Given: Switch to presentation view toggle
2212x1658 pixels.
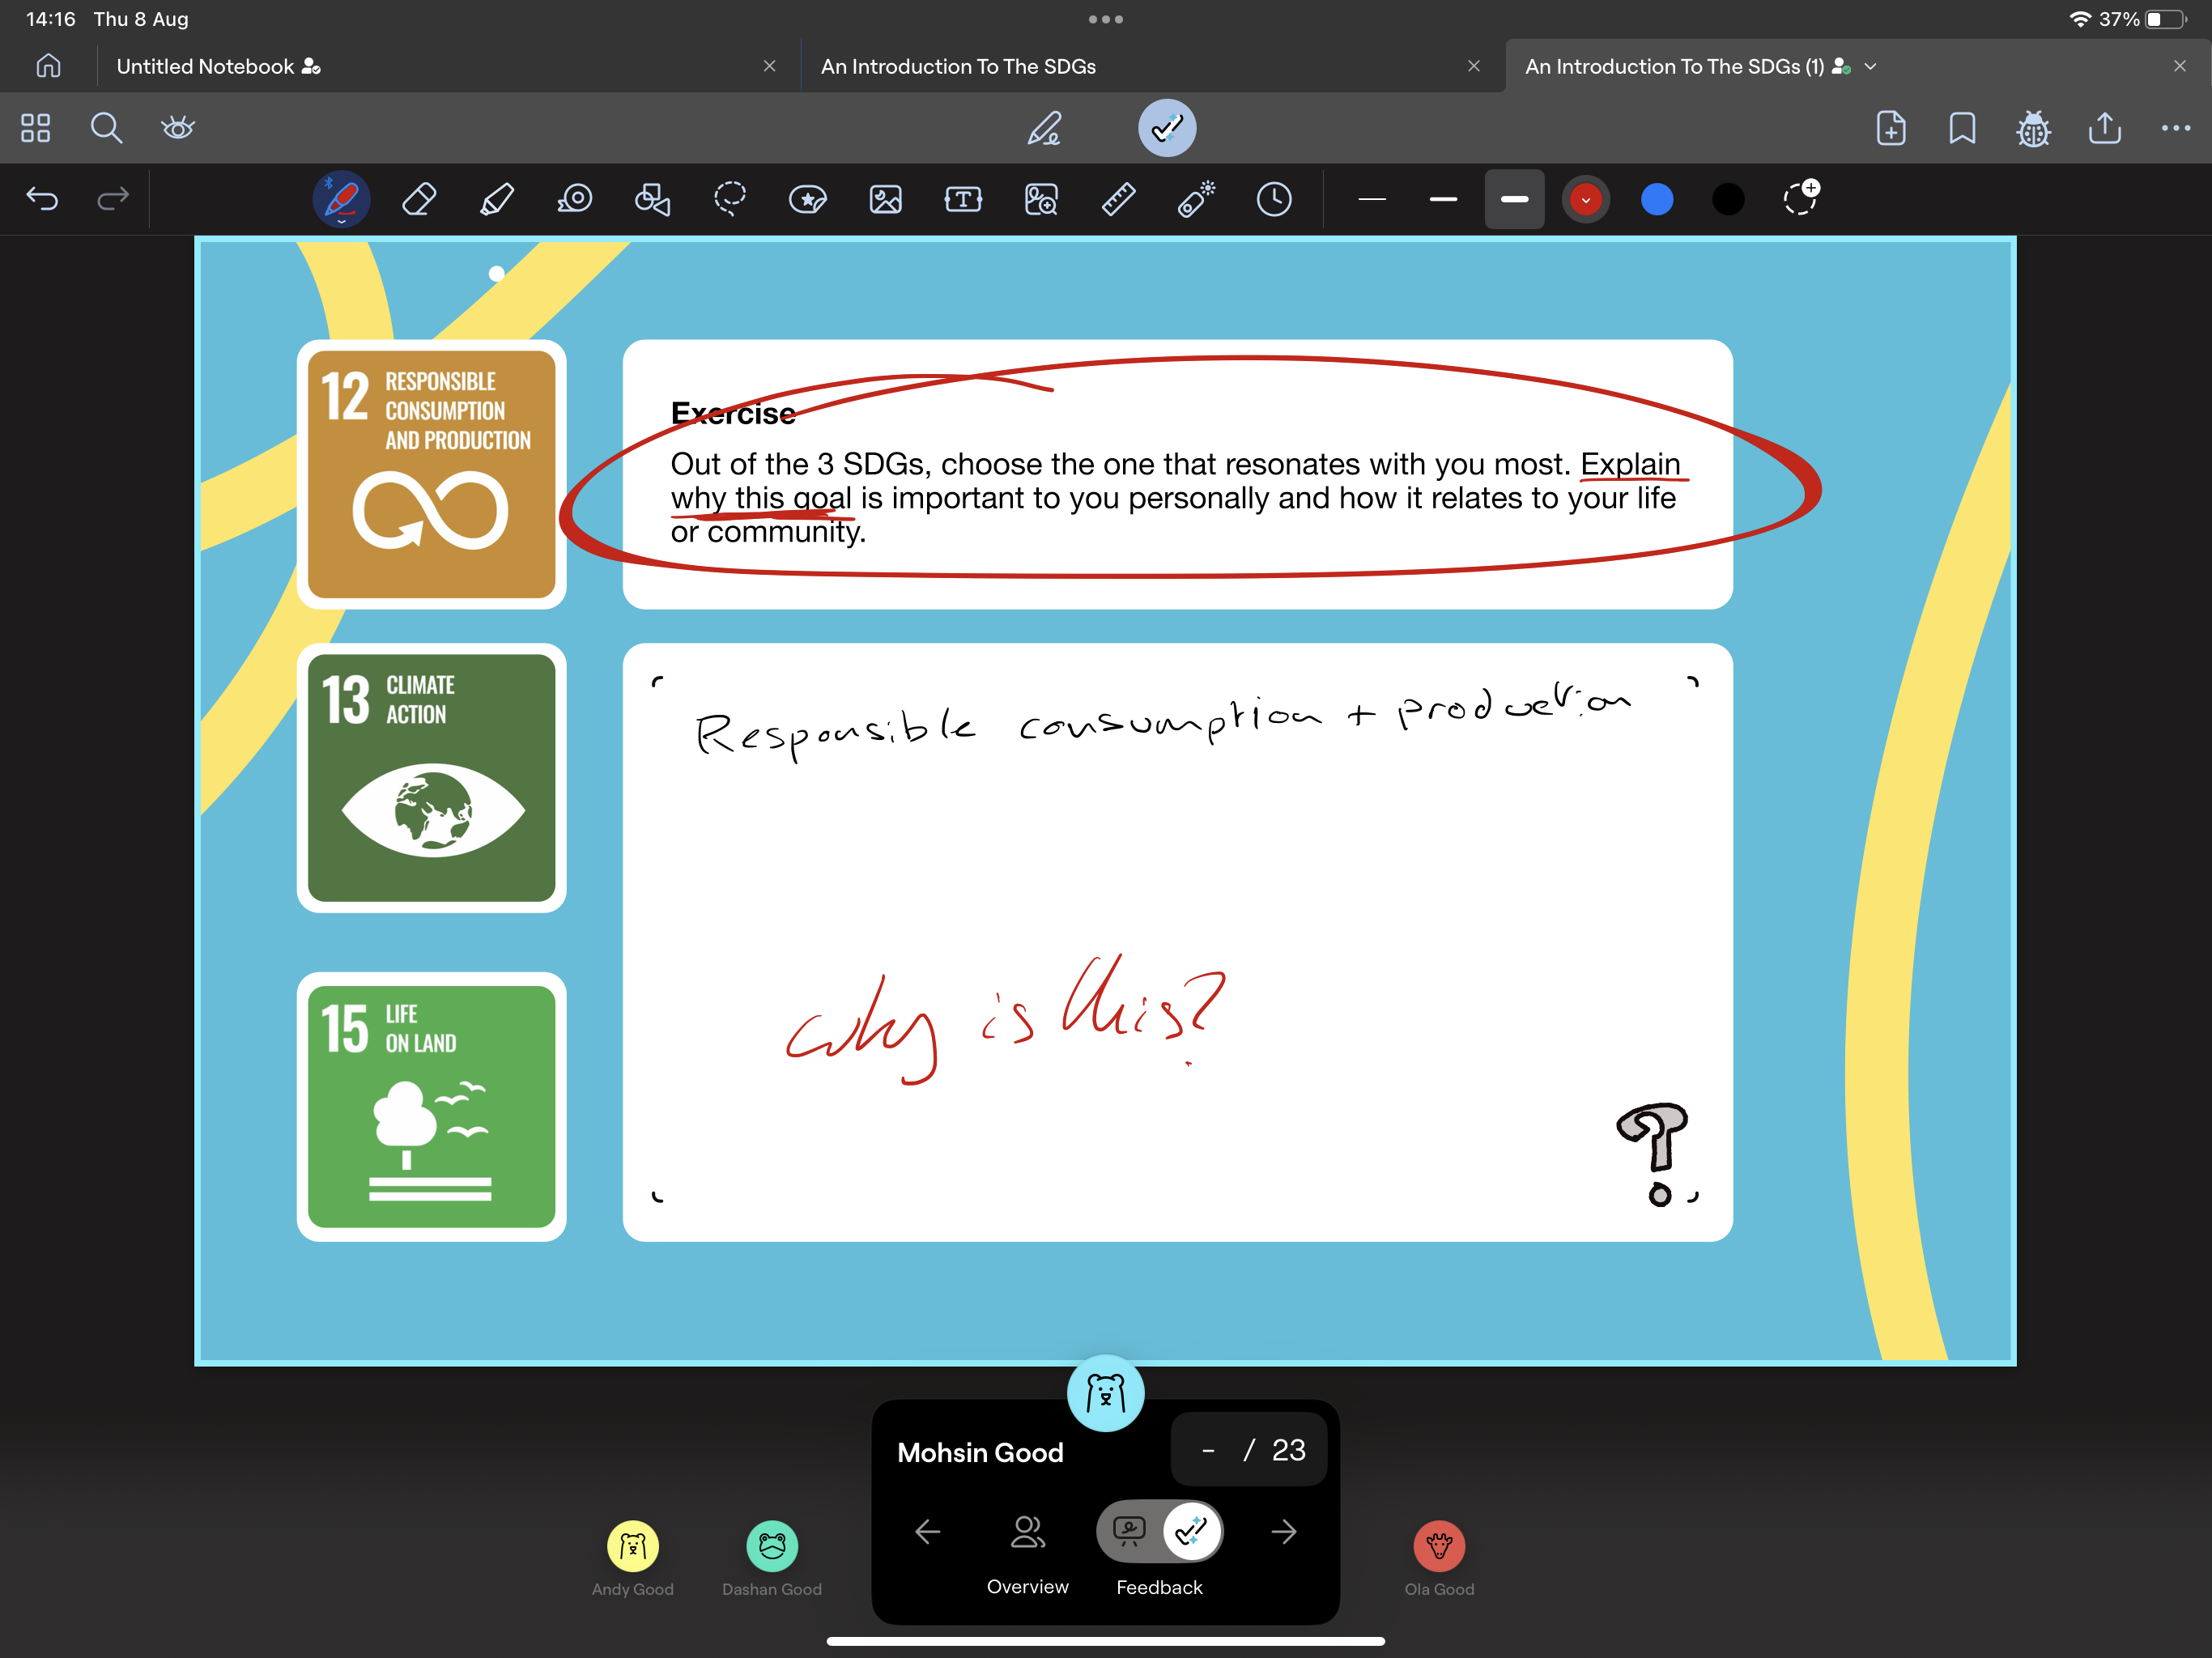Looking at the screenshot, I should click(1130, 1531).
